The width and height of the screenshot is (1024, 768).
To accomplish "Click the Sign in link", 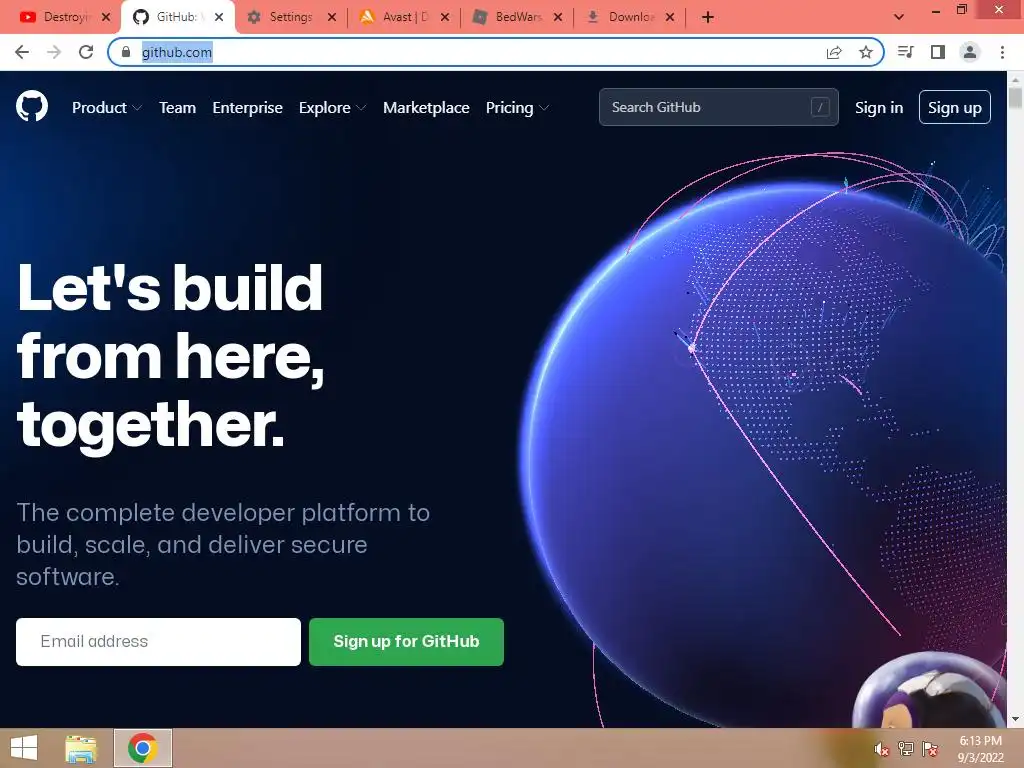I will tap(879, 108).
